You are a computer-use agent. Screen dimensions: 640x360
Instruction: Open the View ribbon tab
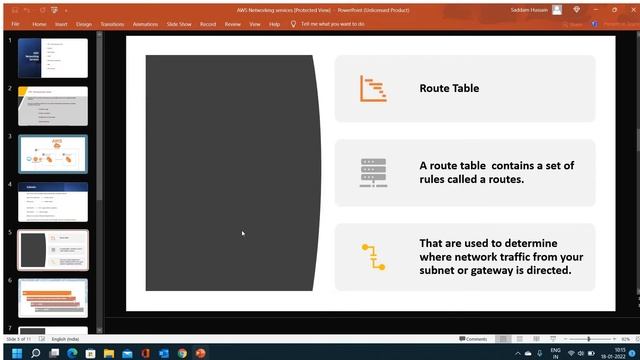(x=255, y=24)
